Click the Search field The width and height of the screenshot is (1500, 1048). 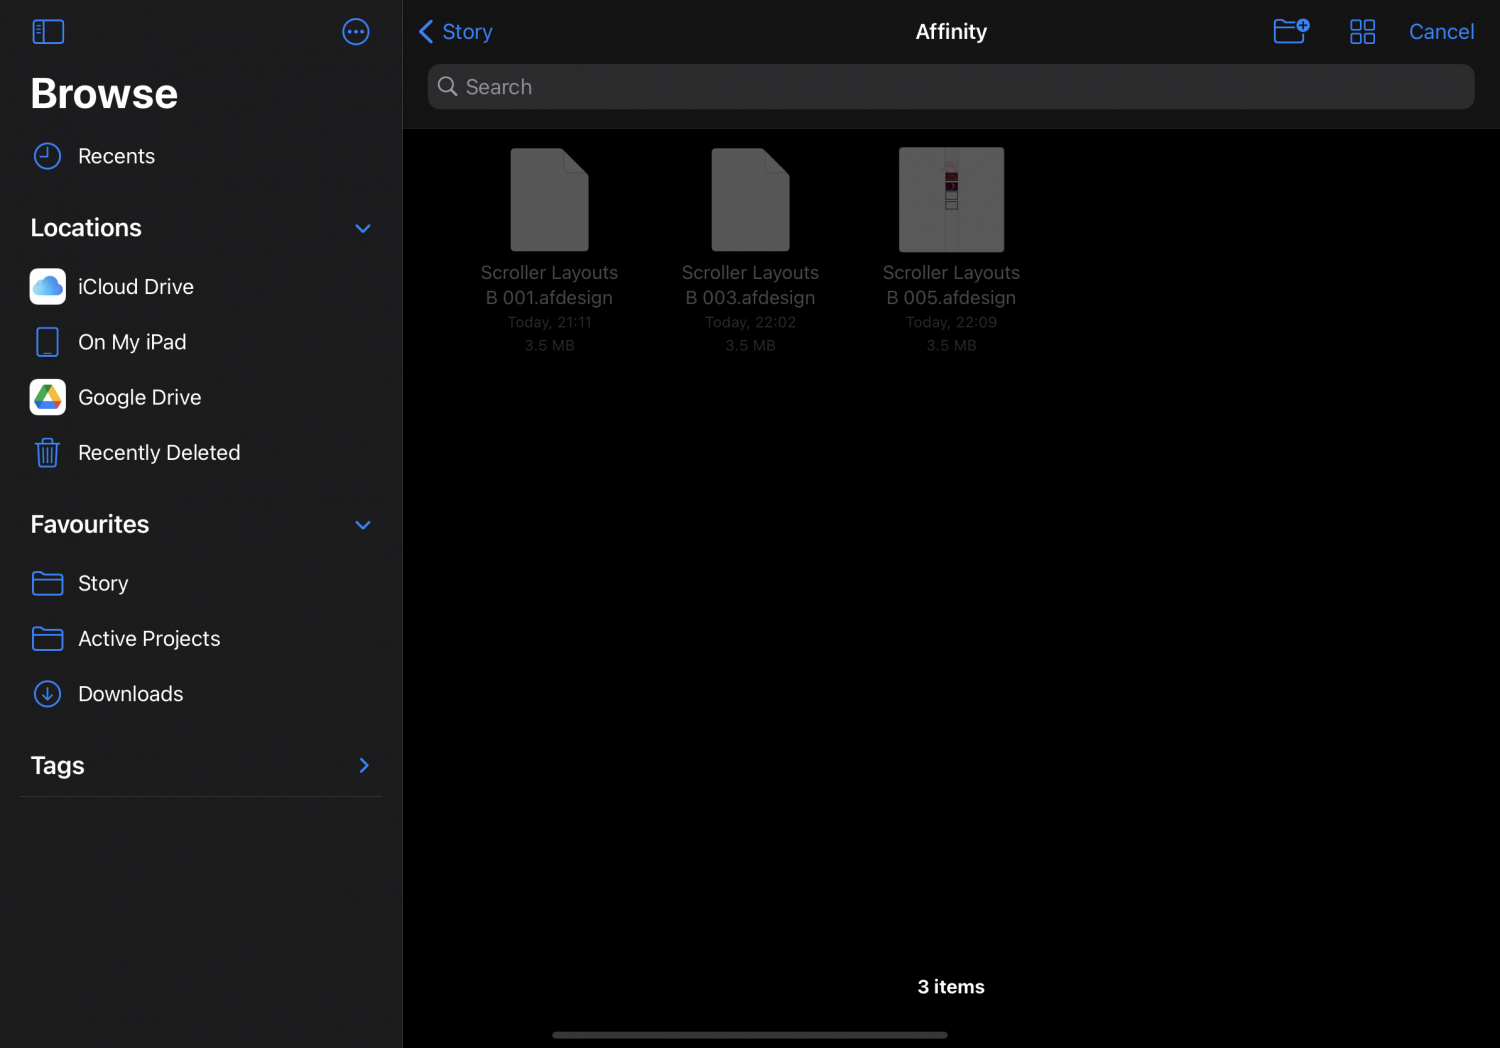(950, 87)
